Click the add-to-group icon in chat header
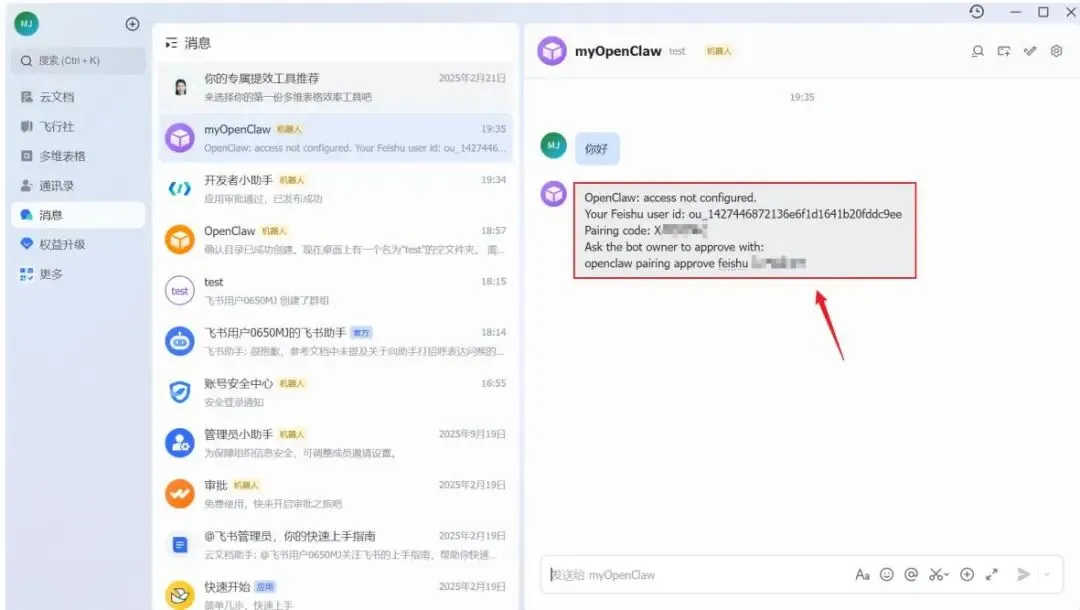 tap(1004, 51)
